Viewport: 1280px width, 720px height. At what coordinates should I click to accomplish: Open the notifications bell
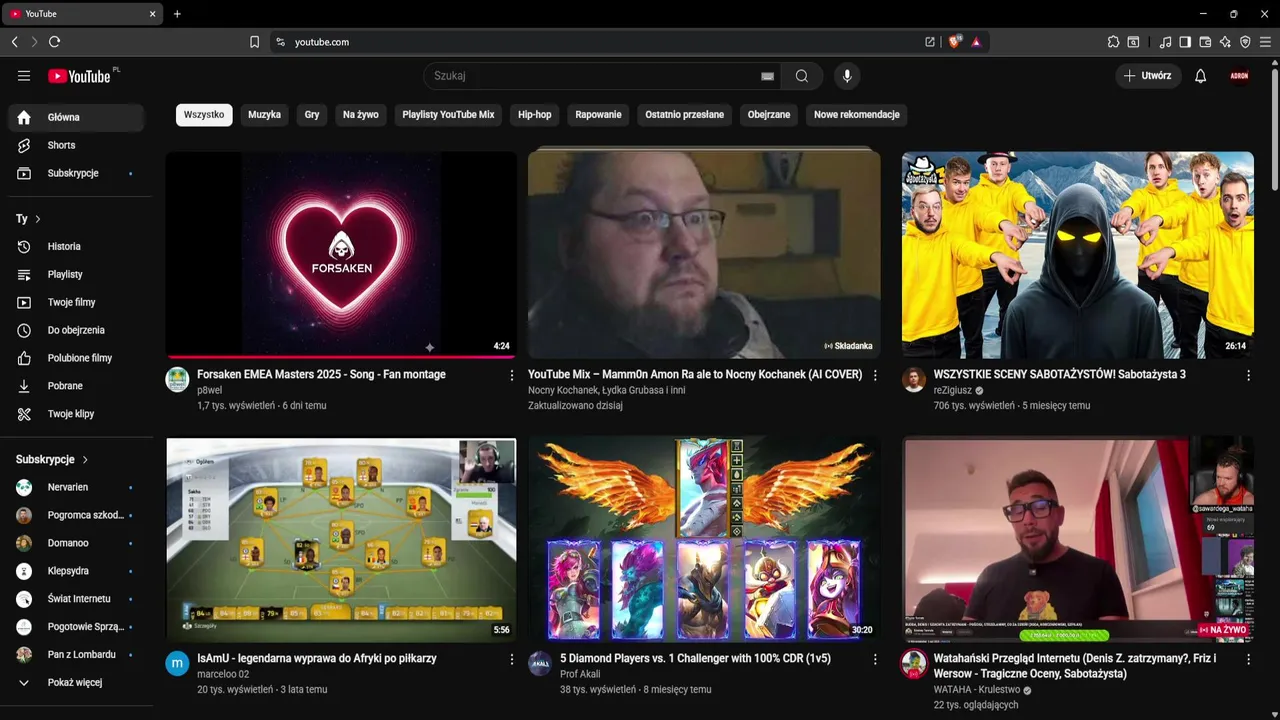(1201, 76)
